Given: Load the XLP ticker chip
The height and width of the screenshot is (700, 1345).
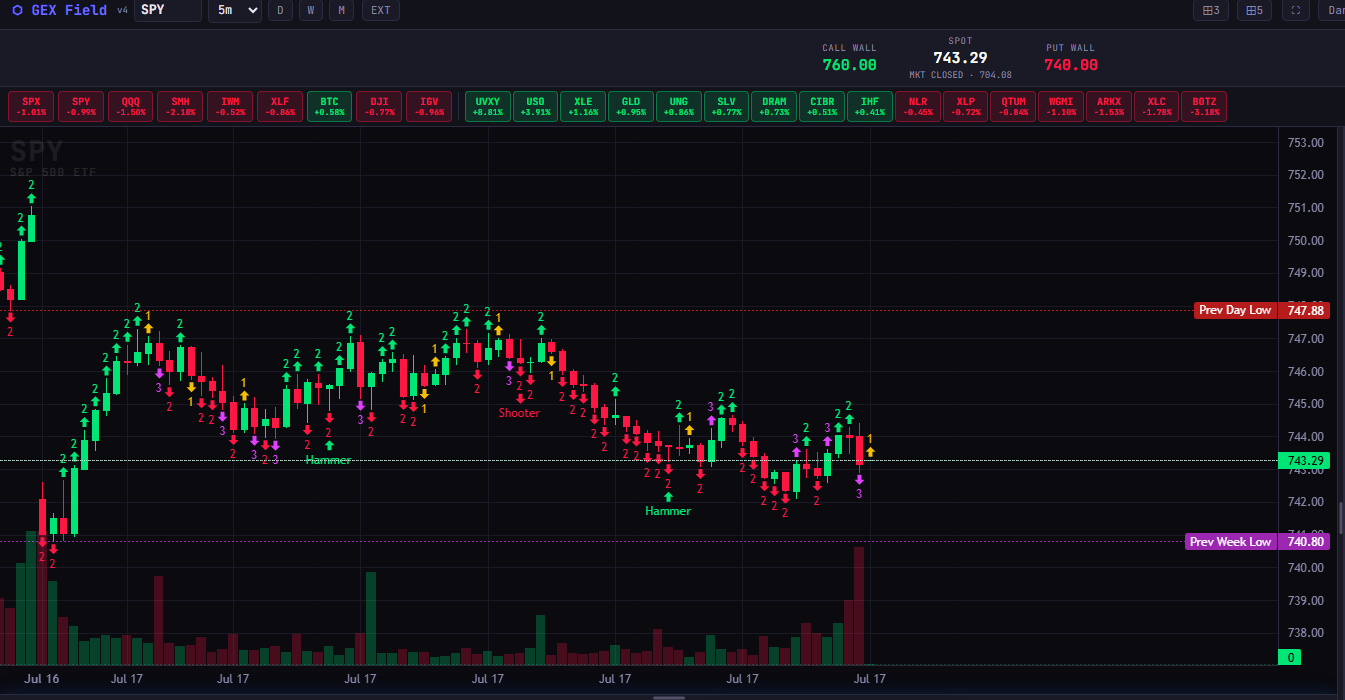Looking at the screenshot, I should tap(965, 106).
